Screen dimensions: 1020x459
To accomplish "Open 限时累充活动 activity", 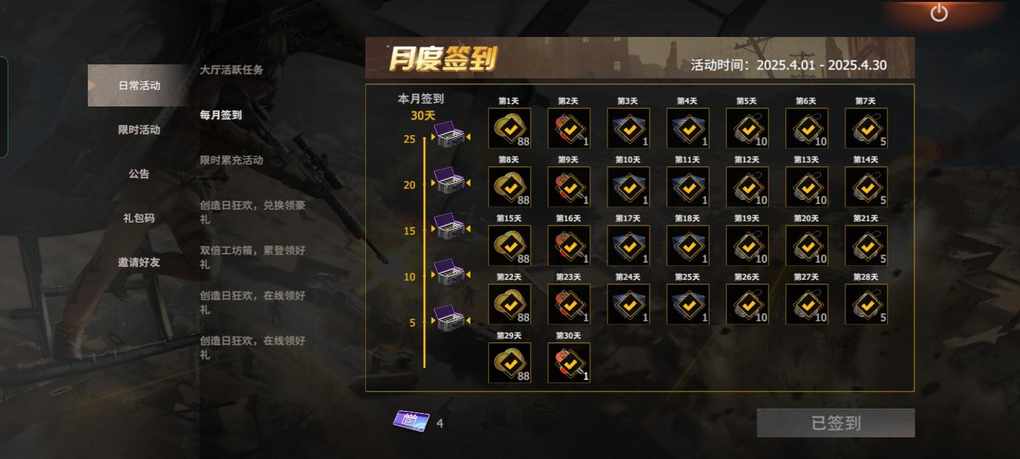I will point(232,160).
